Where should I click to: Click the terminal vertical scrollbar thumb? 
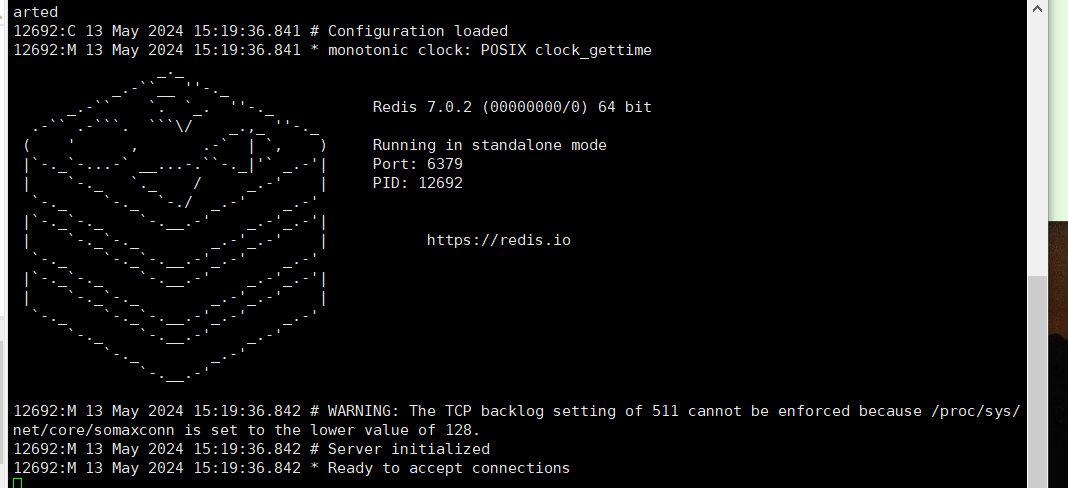pos(1037,382)
